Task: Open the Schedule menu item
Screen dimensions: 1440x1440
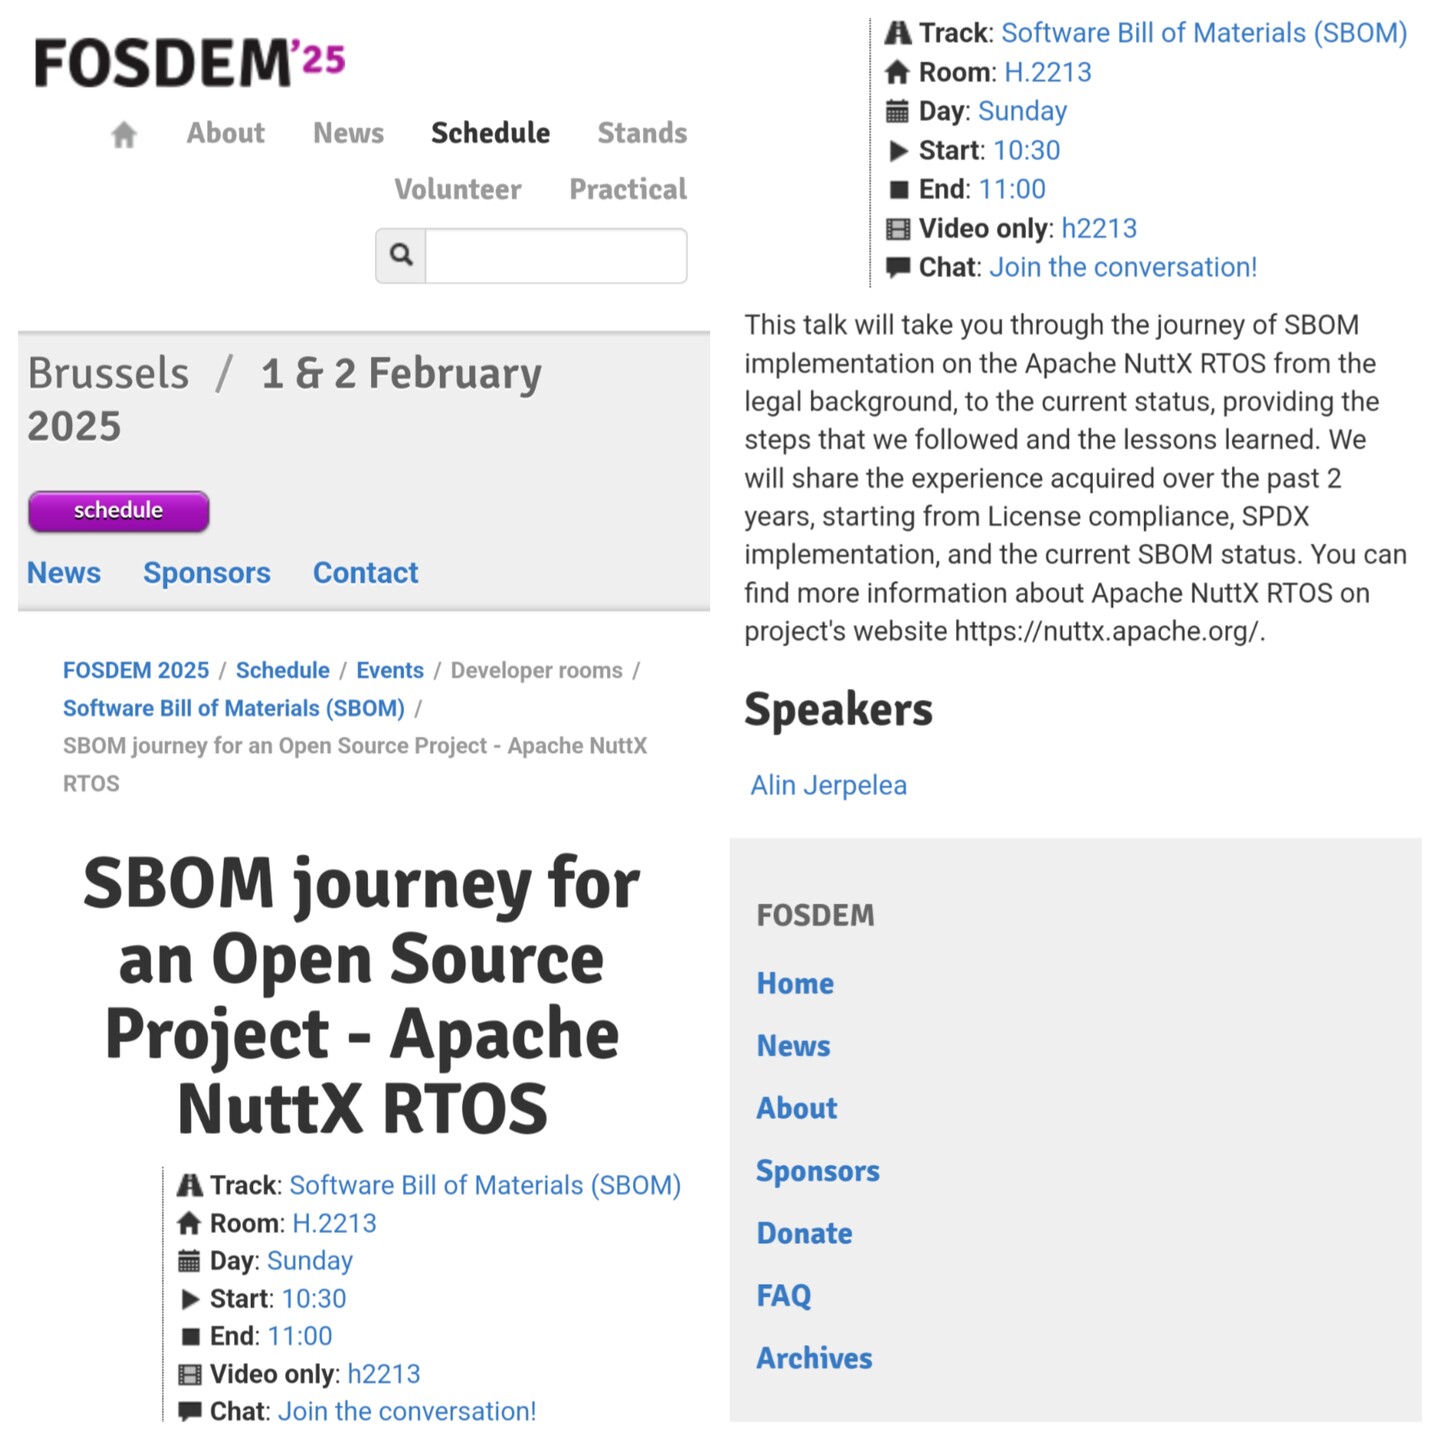Action: coord(490,133)
